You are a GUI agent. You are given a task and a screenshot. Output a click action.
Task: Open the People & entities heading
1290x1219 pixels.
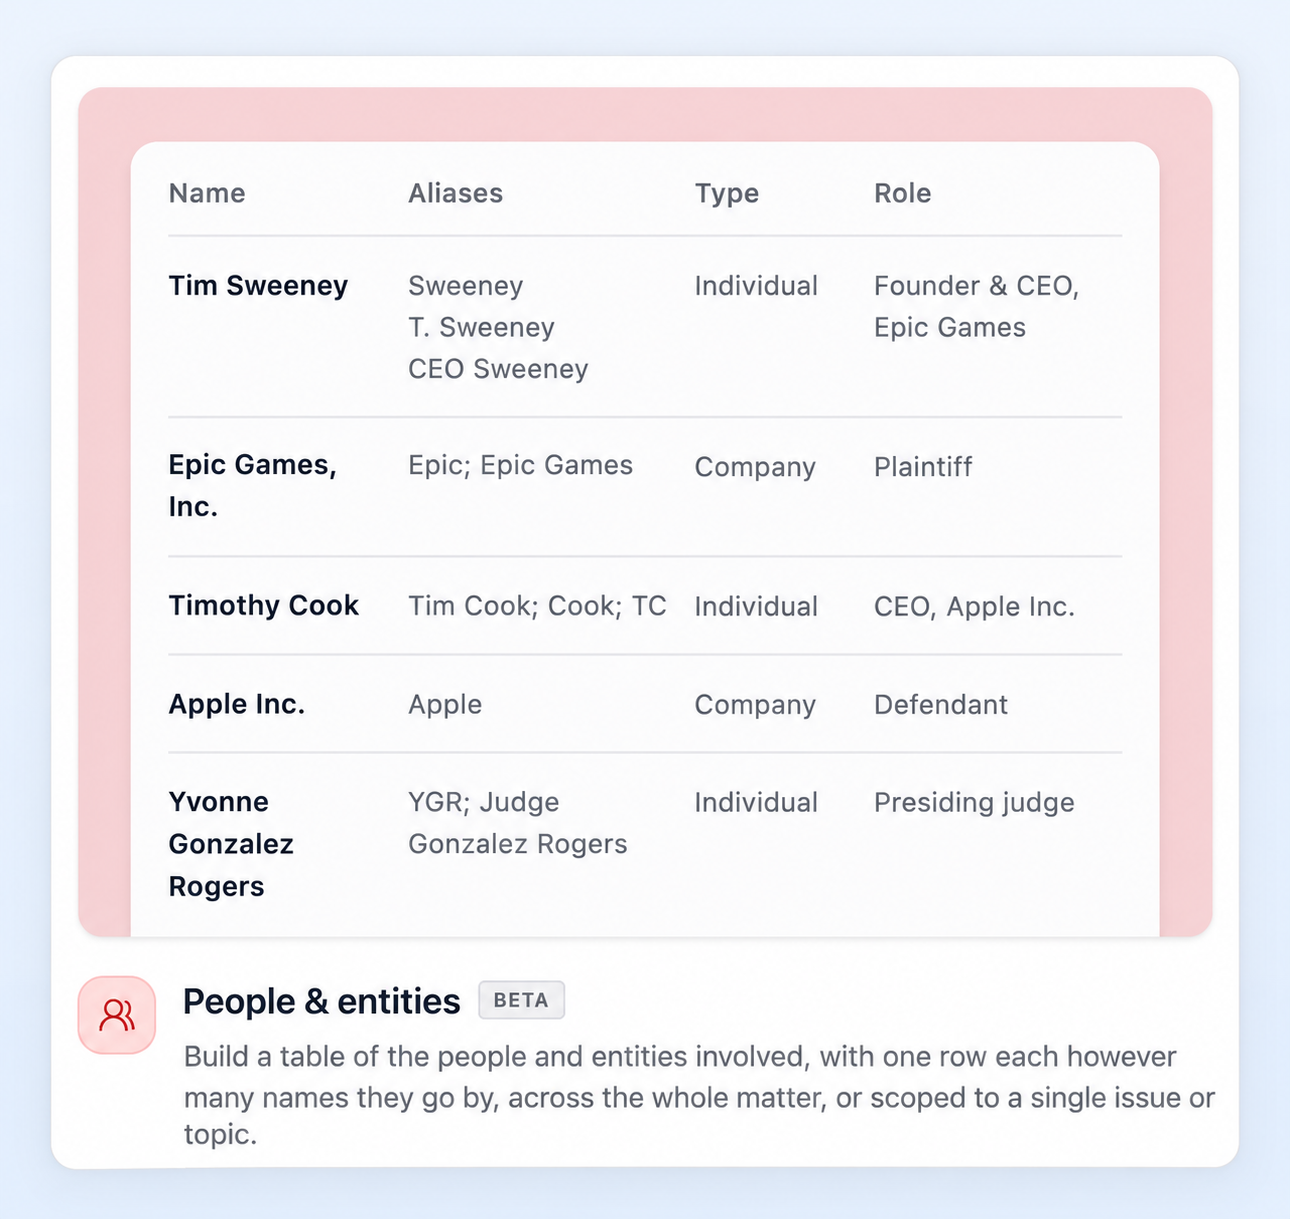(x=321, y=1001)
